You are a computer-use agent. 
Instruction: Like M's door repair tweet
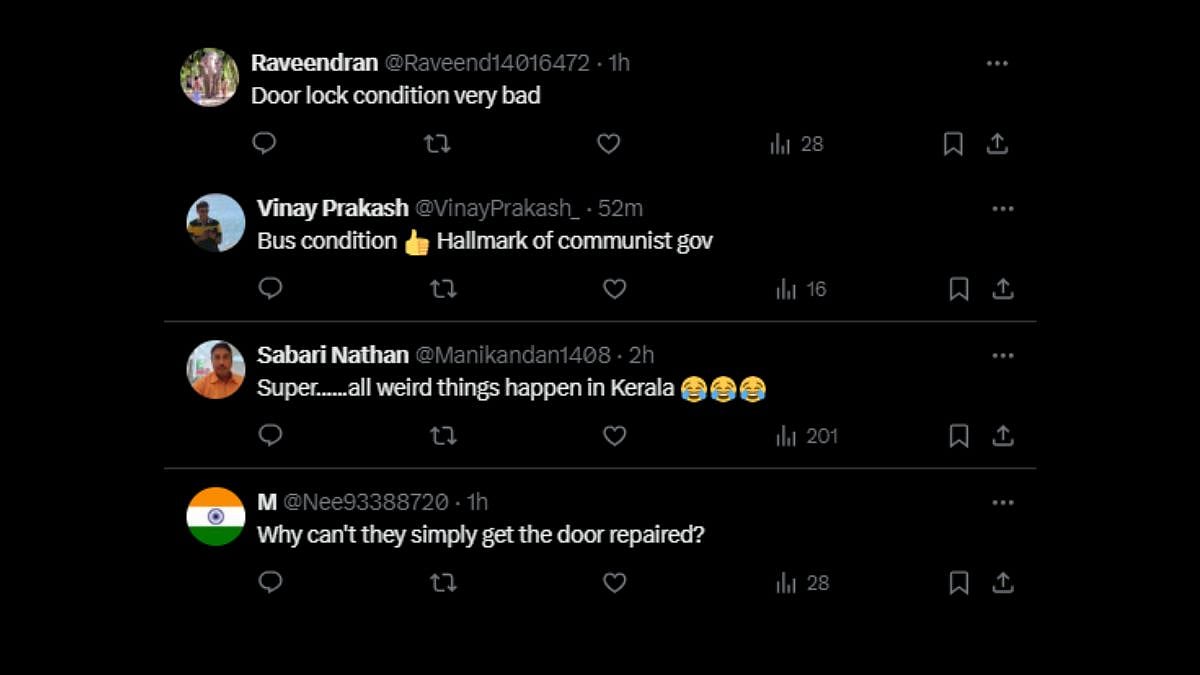point(615,583)
